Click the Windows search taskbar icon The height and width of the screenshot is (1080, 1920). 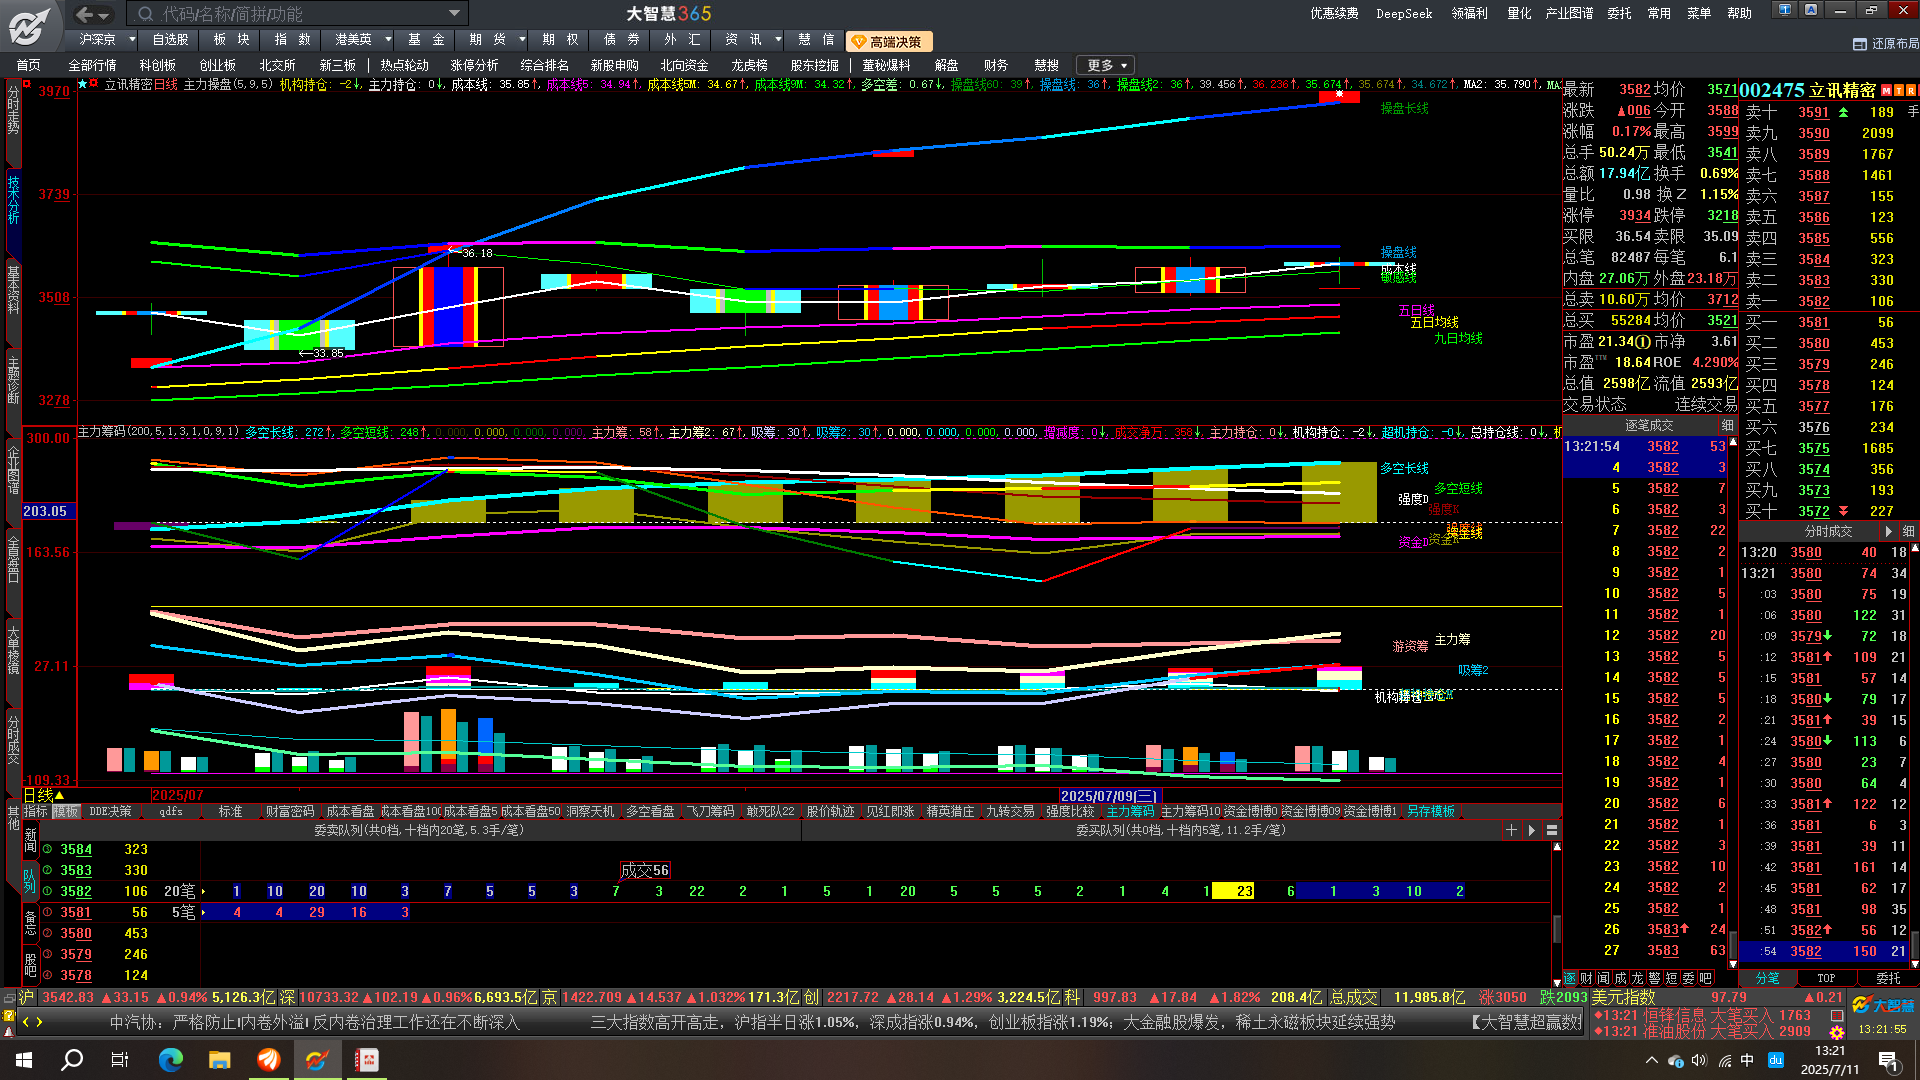[x=72, y=1060]
